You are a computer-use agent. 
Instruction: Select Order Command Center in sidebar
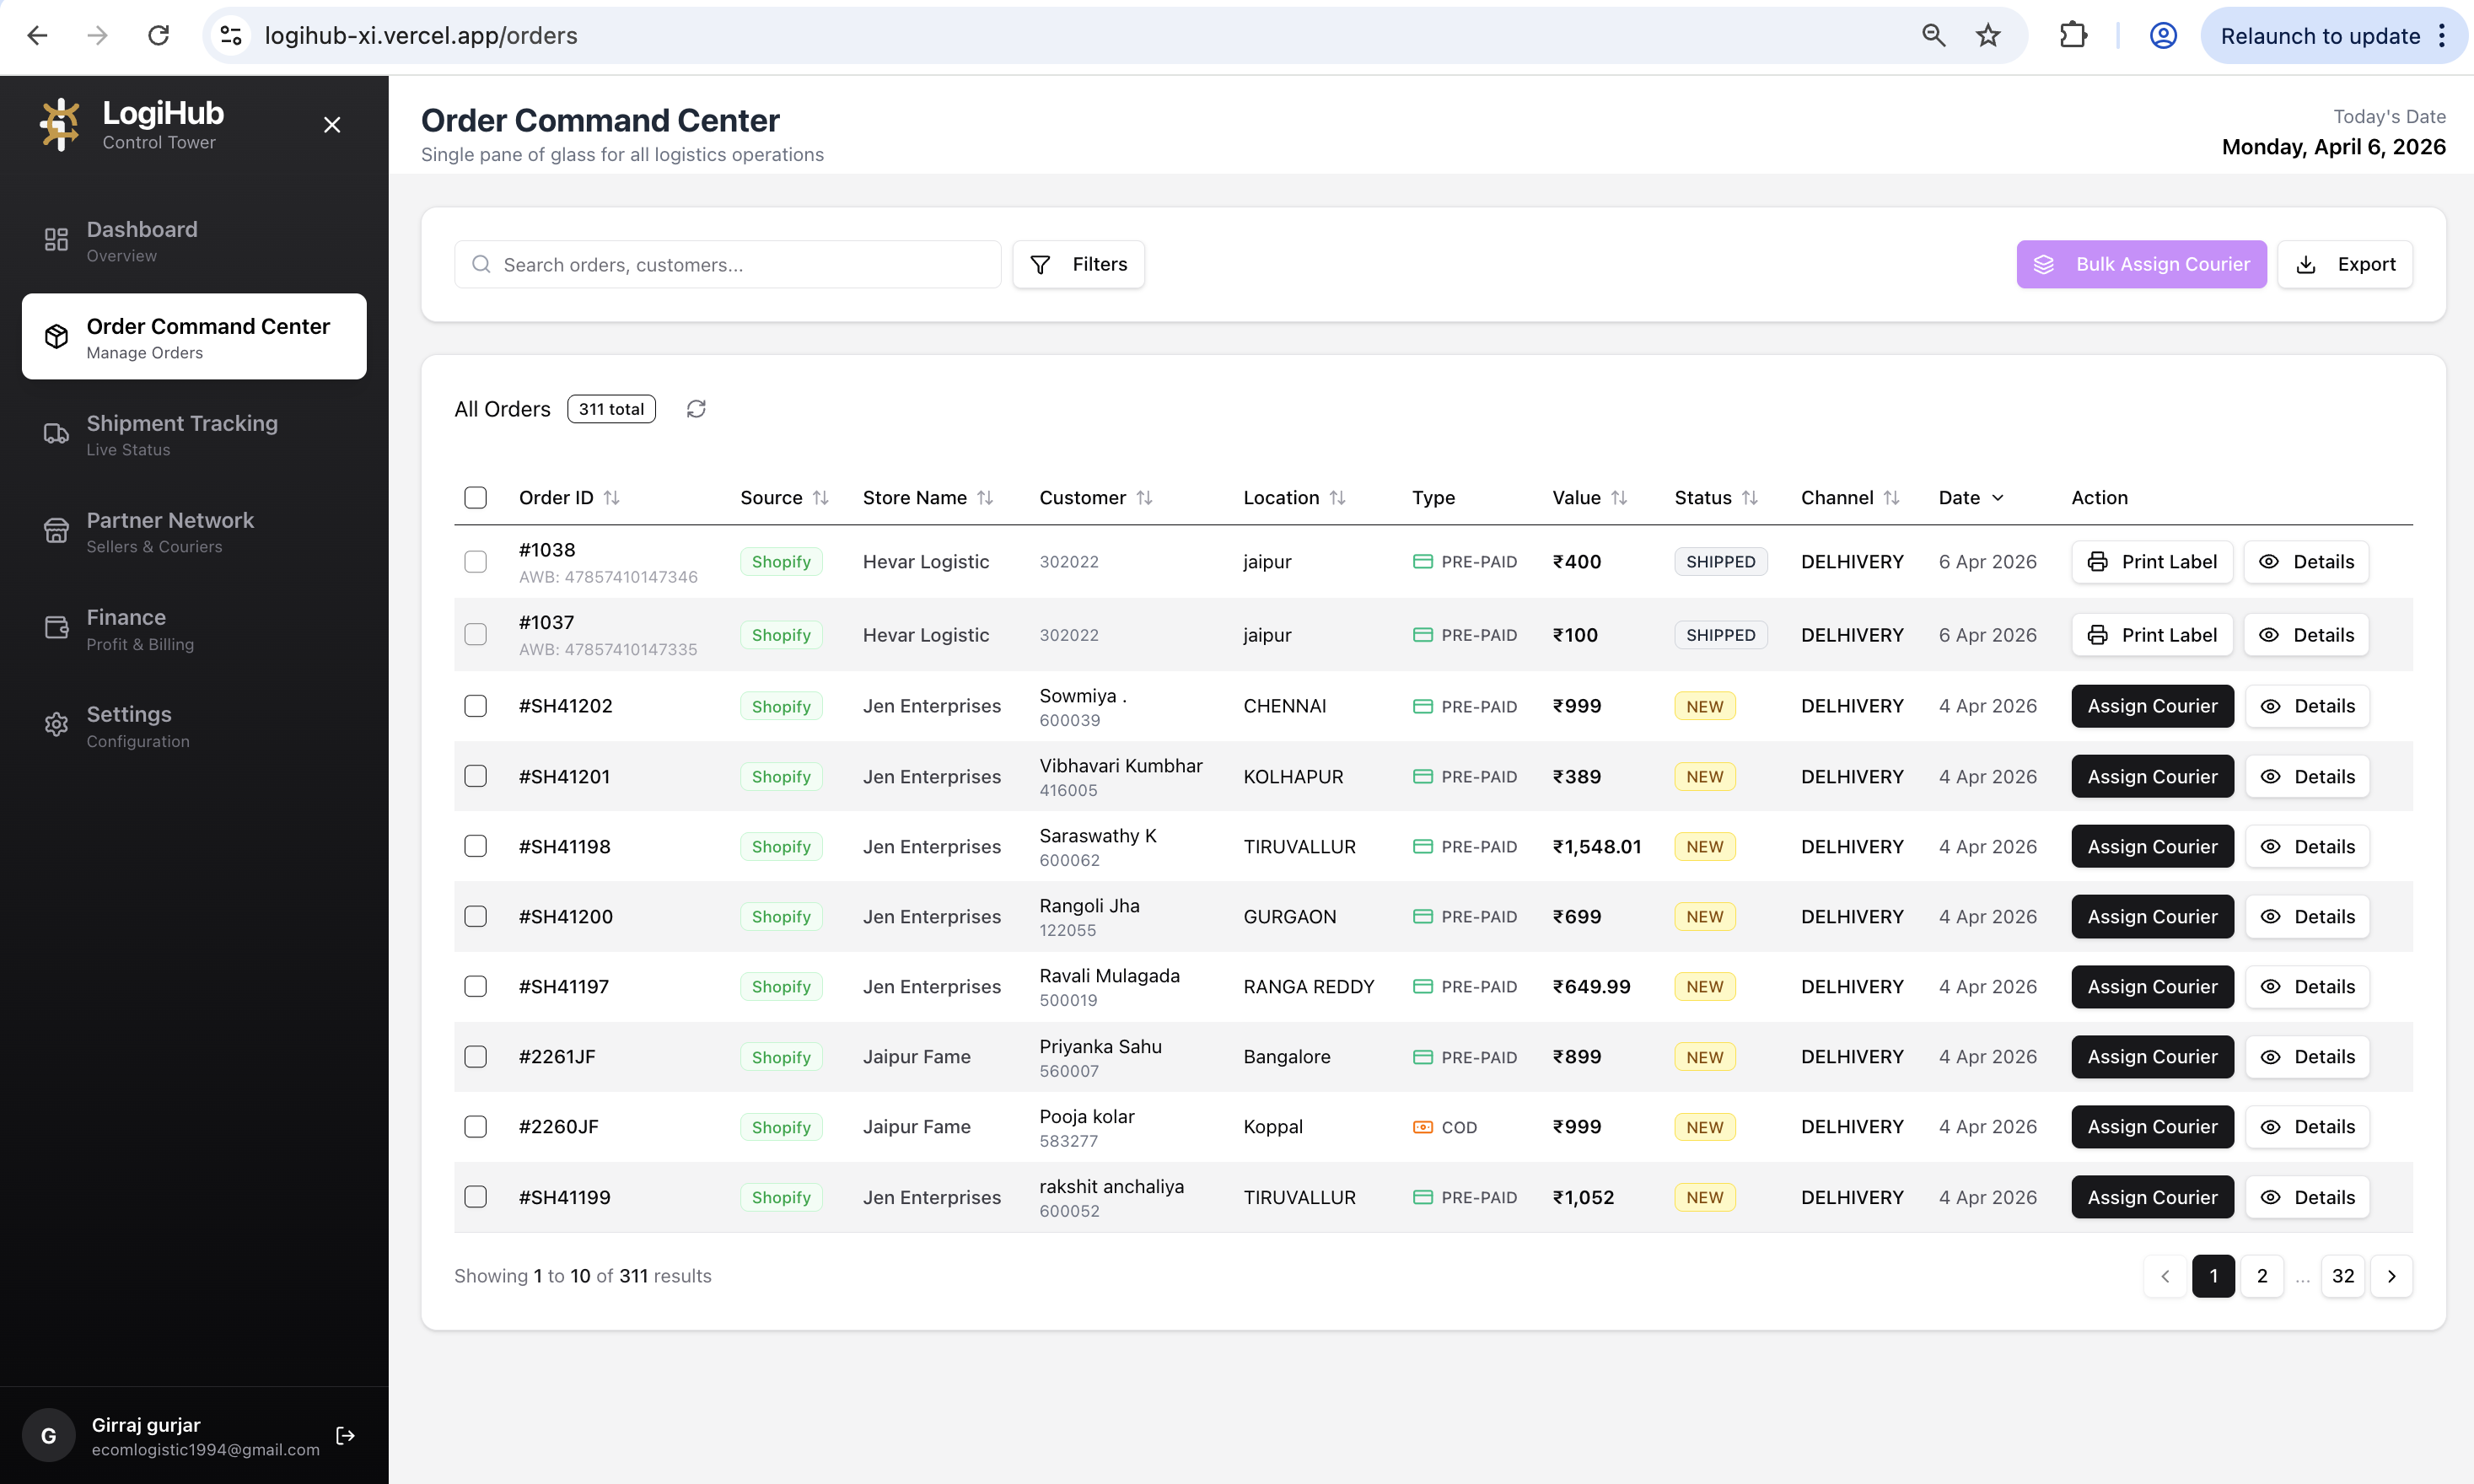pyautogui.click(x=194, y=337)
